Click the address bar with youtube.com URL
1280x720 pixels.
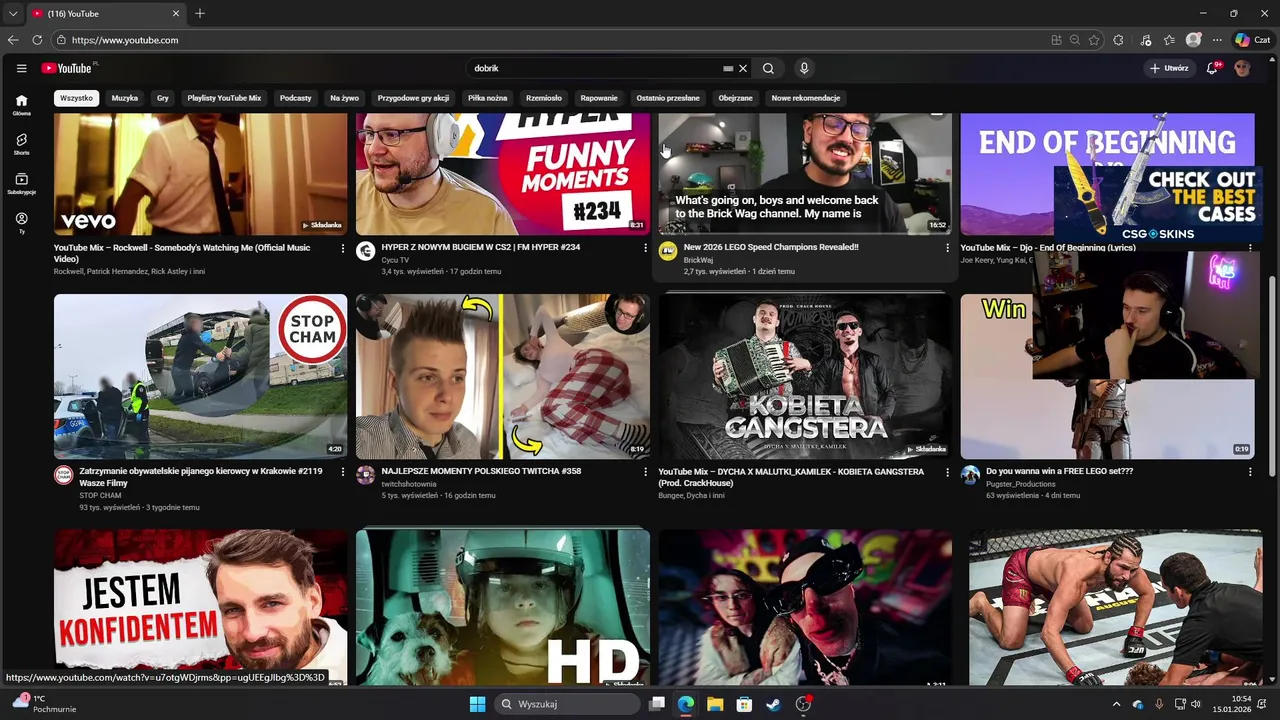[550, 40]
